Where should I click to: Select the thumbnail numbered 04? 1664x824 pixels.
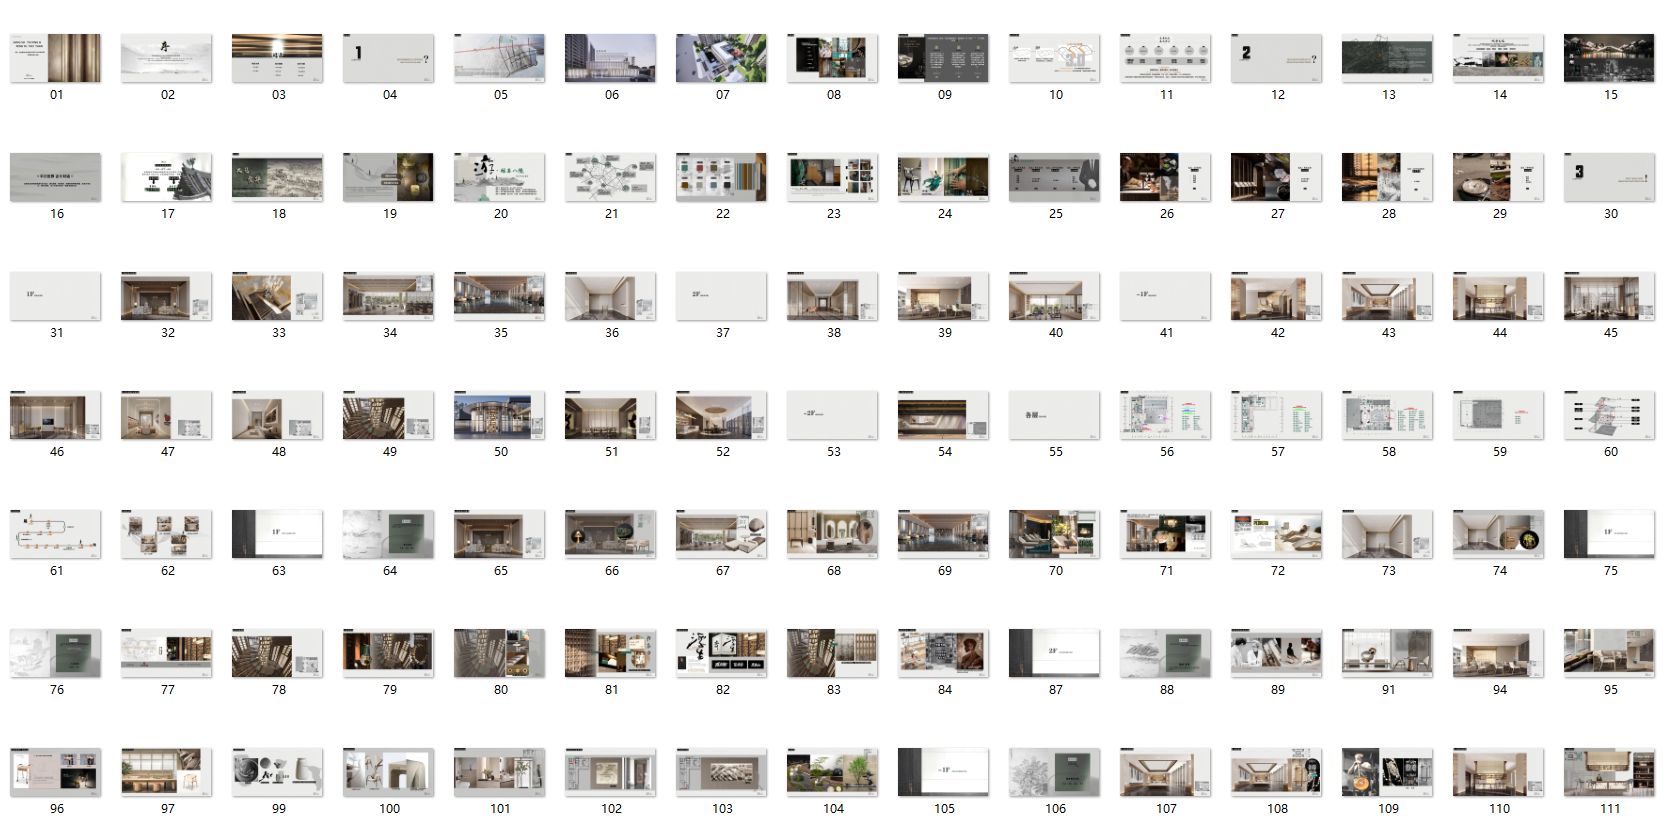tap(389, 58)
